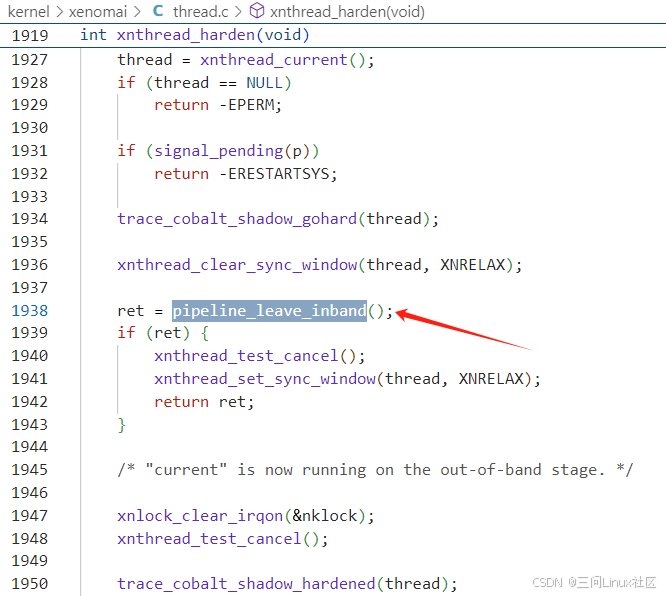Image resolution: width=666 pixels, height=596 pixels.
Task: Expand chevron after kernel breadcrumb
Action: [60, 12]
